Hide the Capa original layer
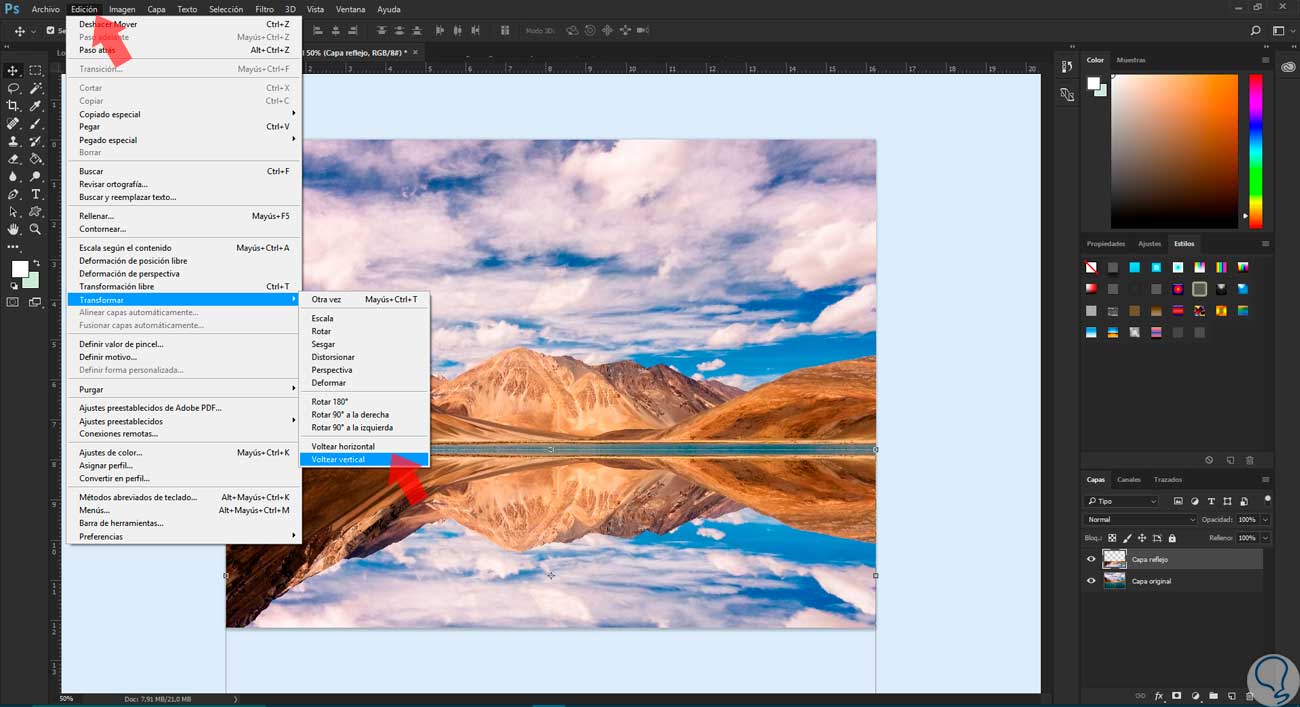 tap(1091, 581)
